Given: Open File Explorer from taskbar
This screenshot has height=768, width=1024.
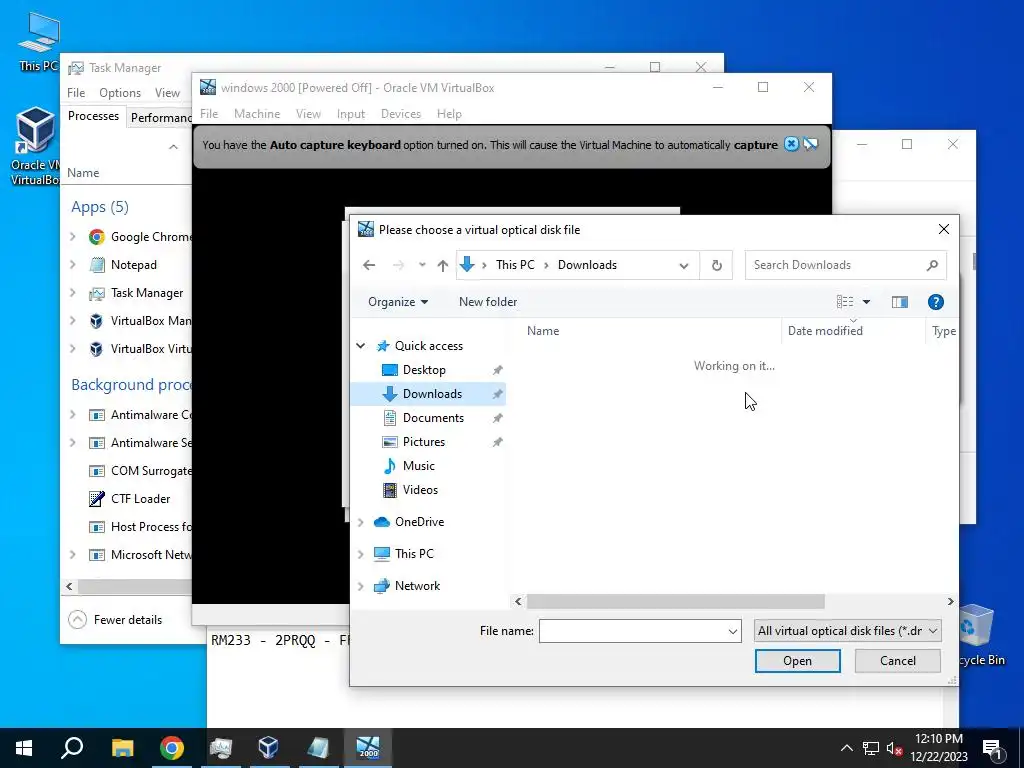Looking at the screenshot, I should (x=122, y=748).
